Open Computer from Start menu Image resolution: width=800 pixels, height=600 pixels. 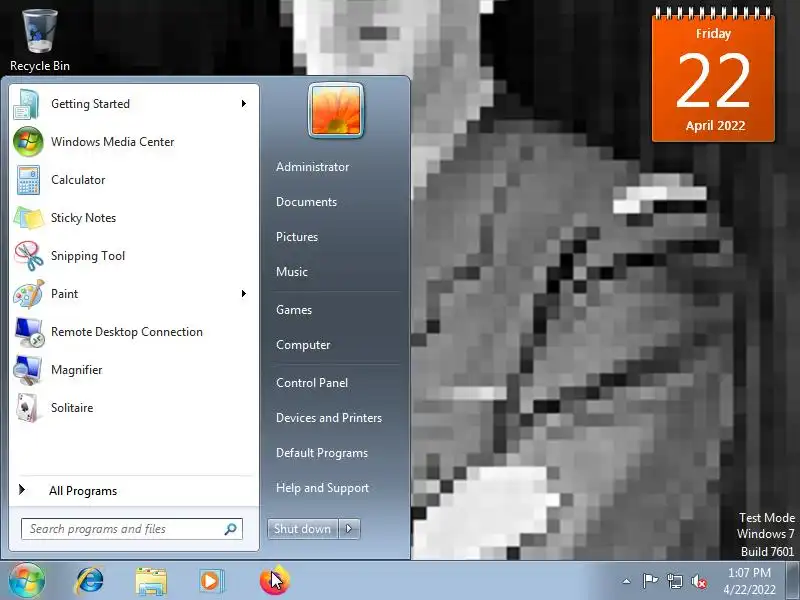[303, 345]
